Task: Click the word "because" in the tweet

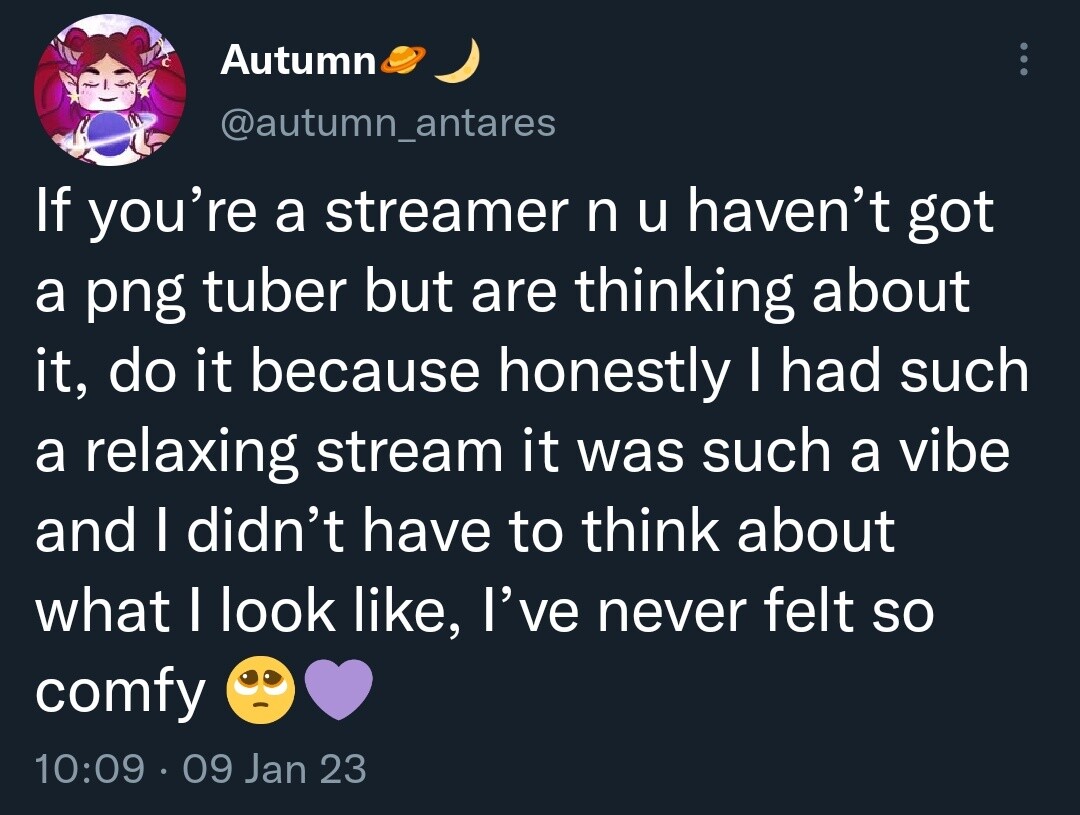Action: click(x=365, y=372)
